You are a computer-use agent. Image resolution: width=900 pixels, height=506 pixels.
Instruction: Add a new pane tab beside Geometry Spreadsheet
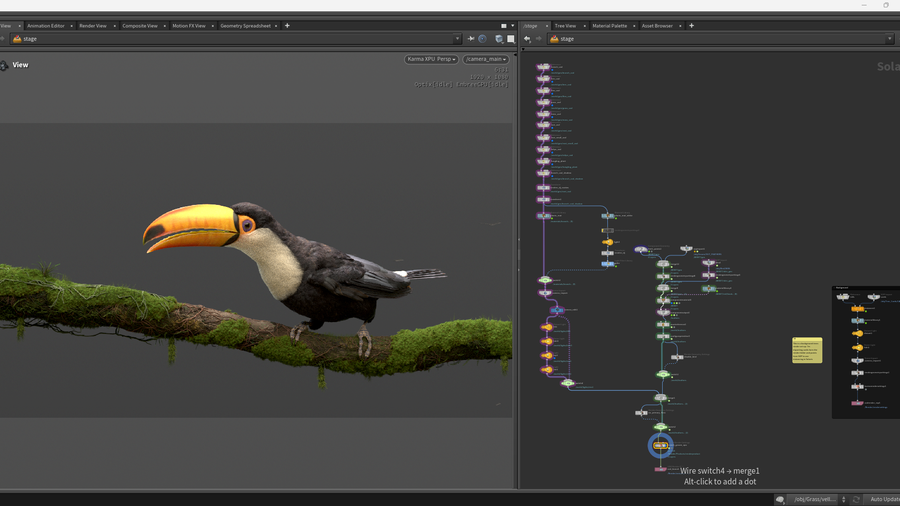coord(287,25)
